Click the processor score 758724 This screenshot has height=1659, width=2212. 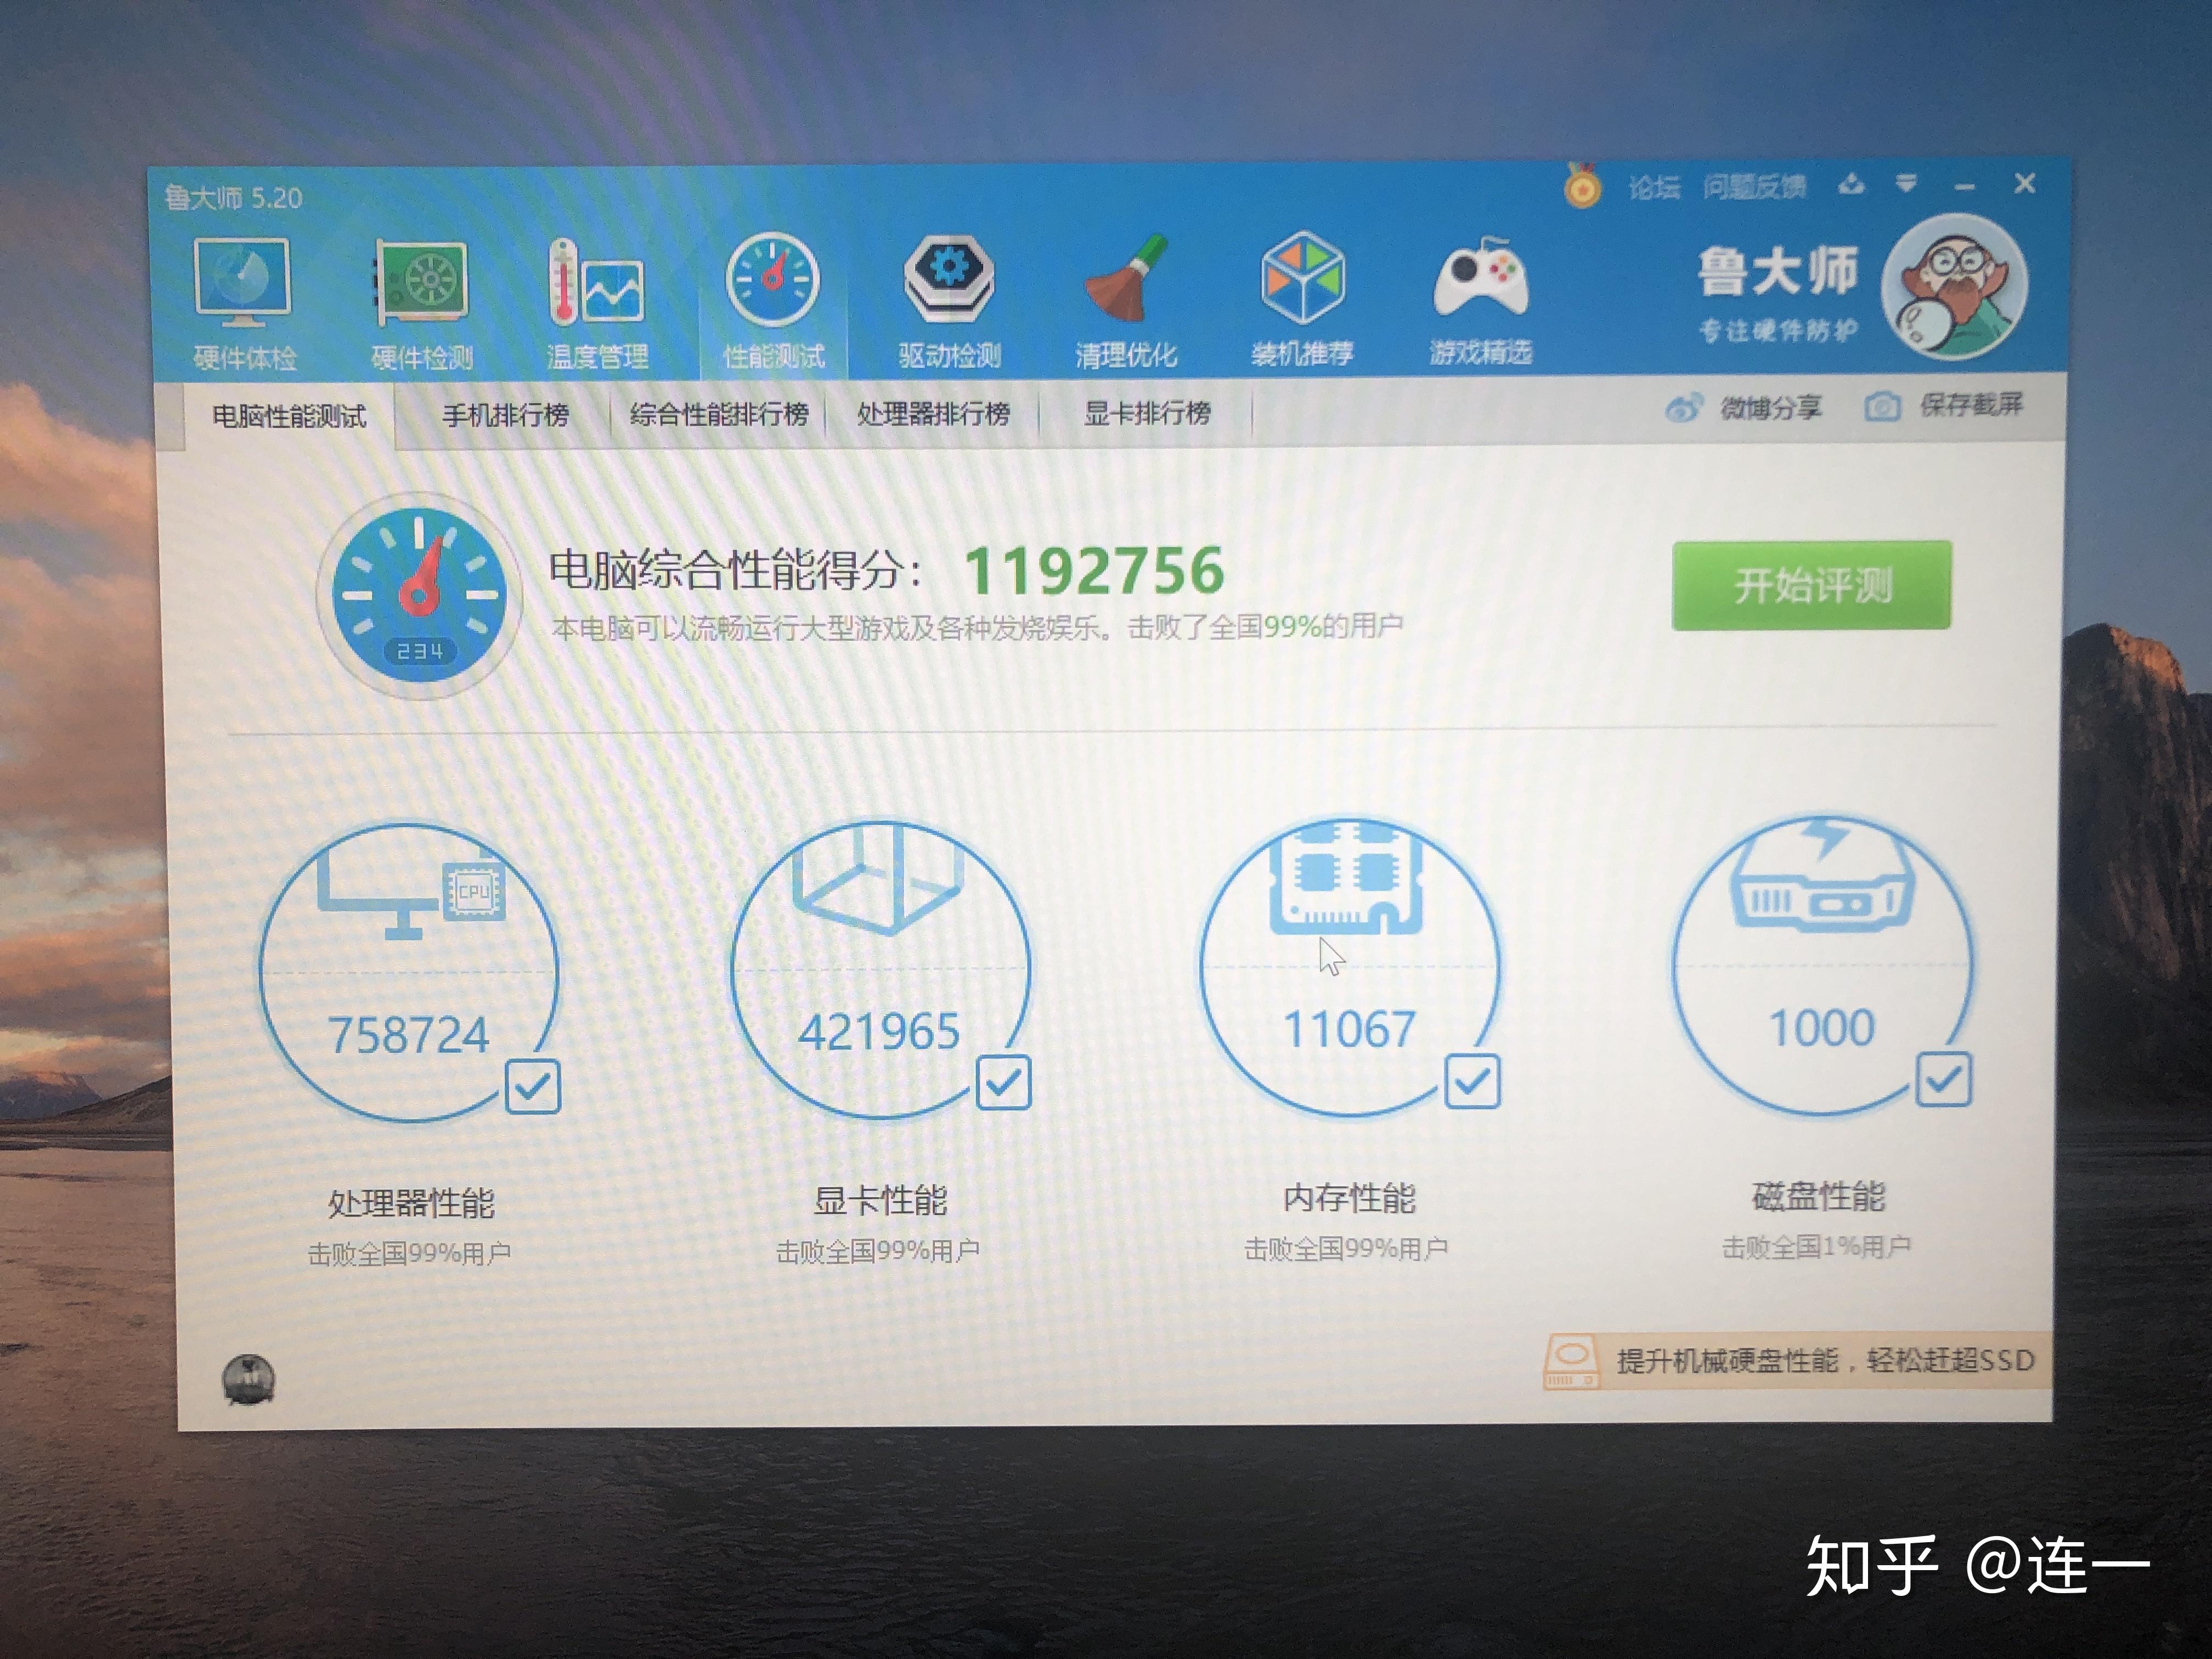(408, 1035)
